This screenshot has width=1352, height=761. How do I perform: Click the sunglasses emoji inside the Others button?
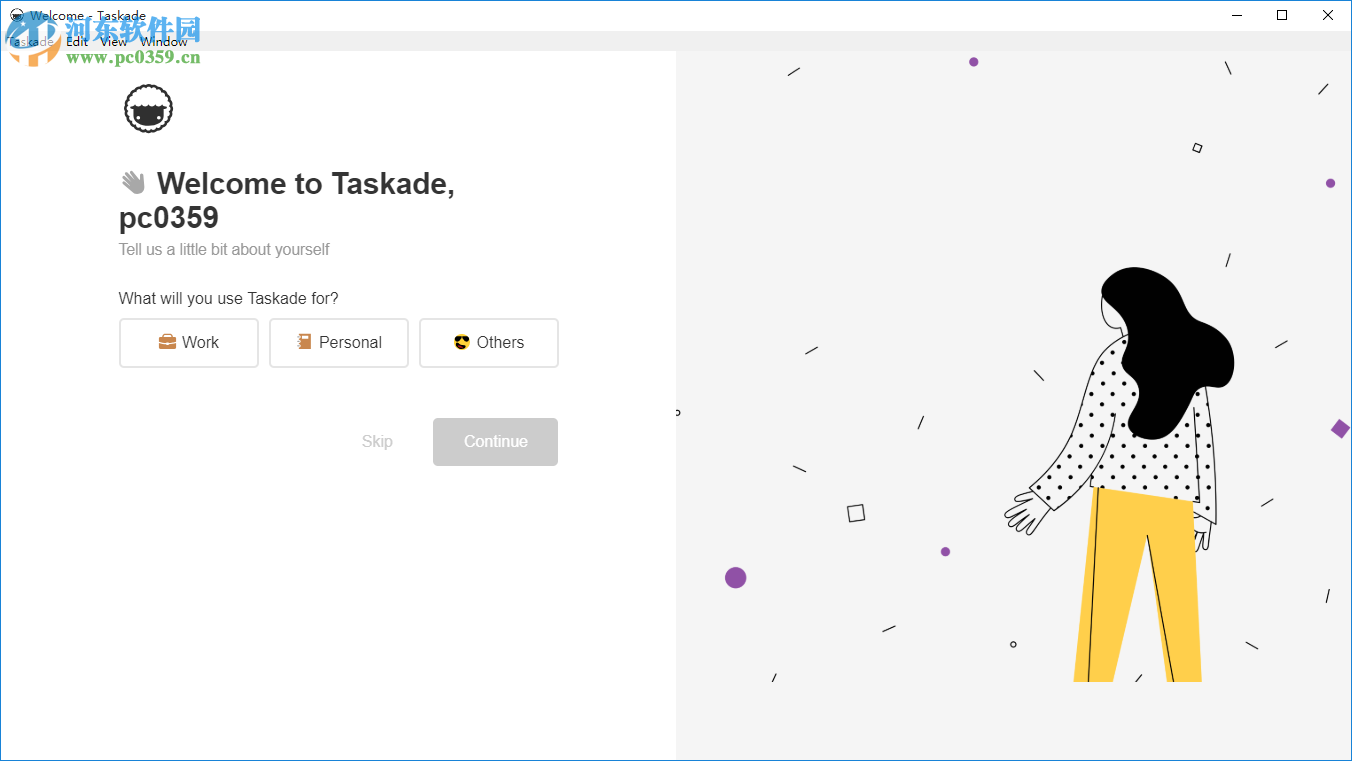462,342
